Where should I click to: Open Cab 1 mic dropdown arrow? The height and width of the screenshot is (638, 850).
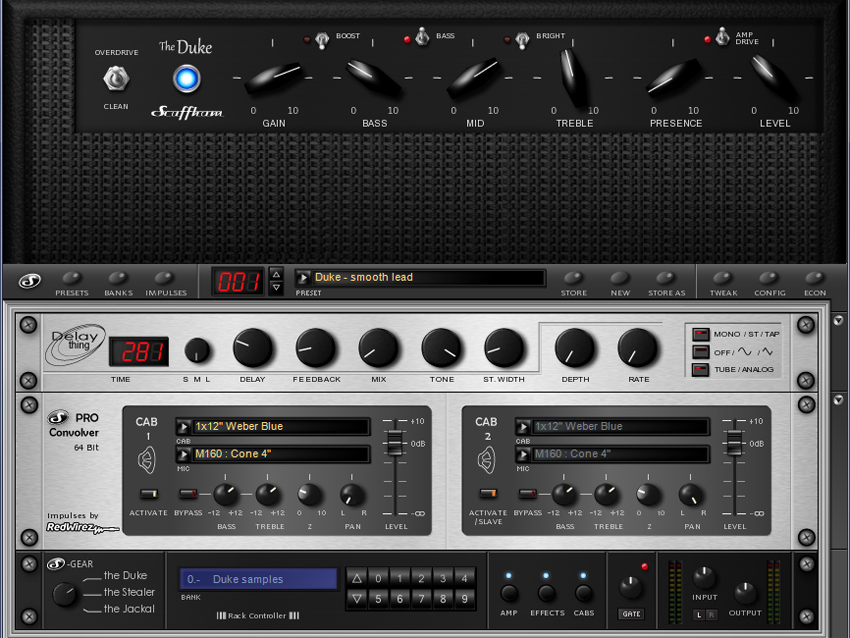pyautogui.click(x=183, y=454)
